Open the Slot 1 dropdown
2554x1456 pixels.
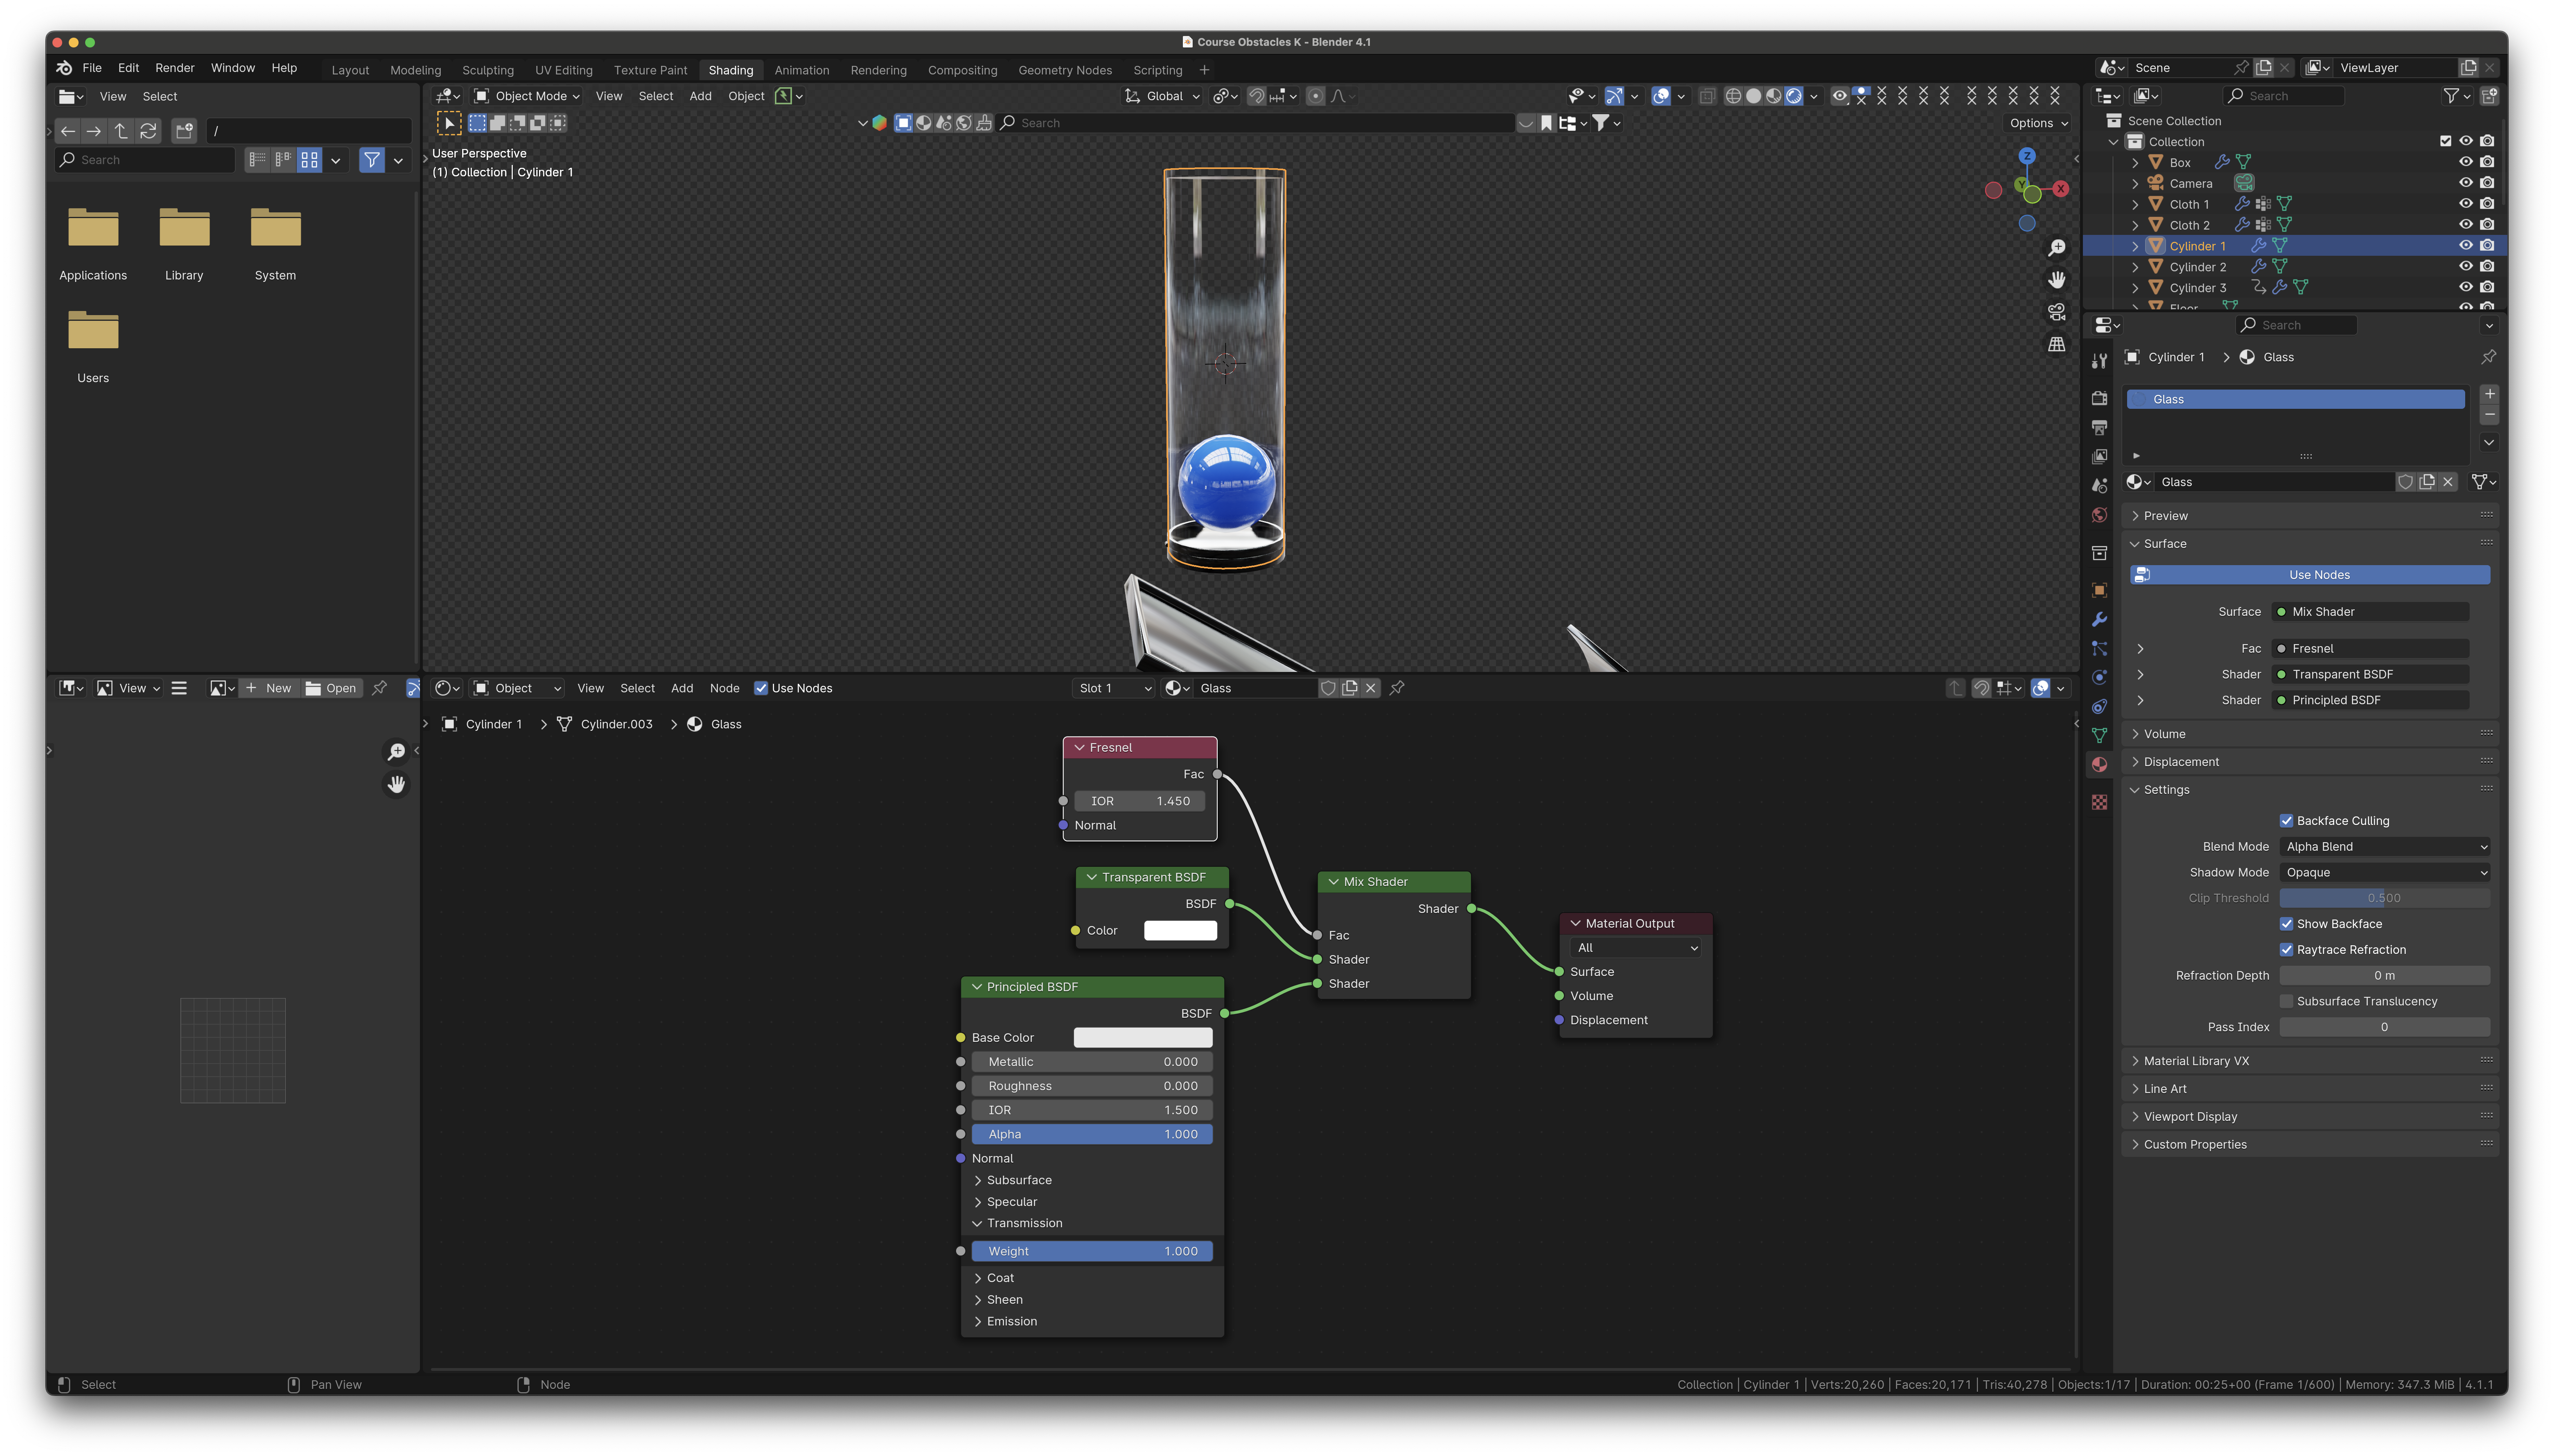[x=1114, y=688]
